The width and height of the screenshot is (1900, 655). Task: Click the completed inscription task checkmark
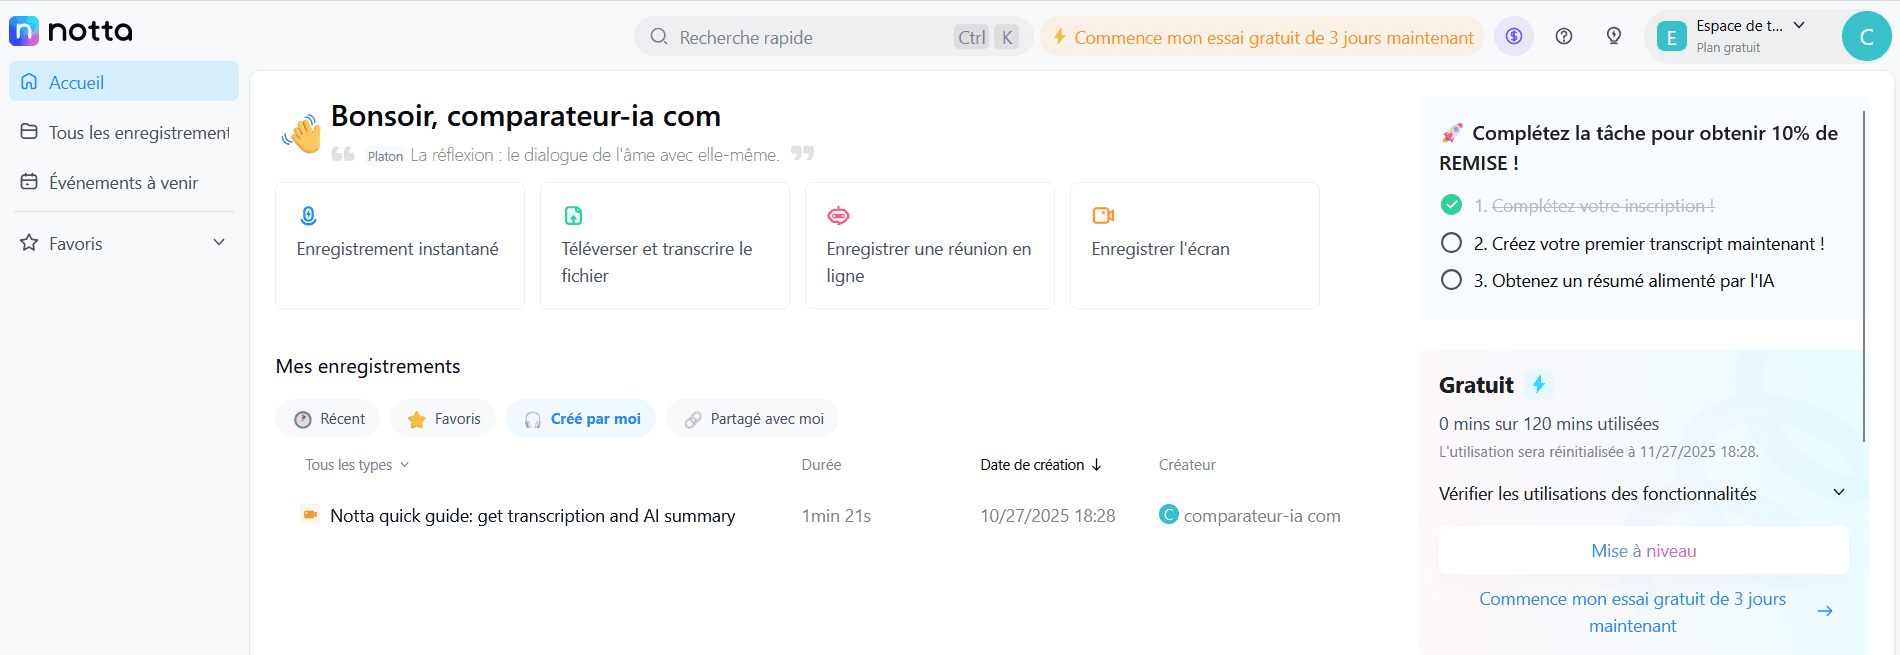(x=1451, y=205)
